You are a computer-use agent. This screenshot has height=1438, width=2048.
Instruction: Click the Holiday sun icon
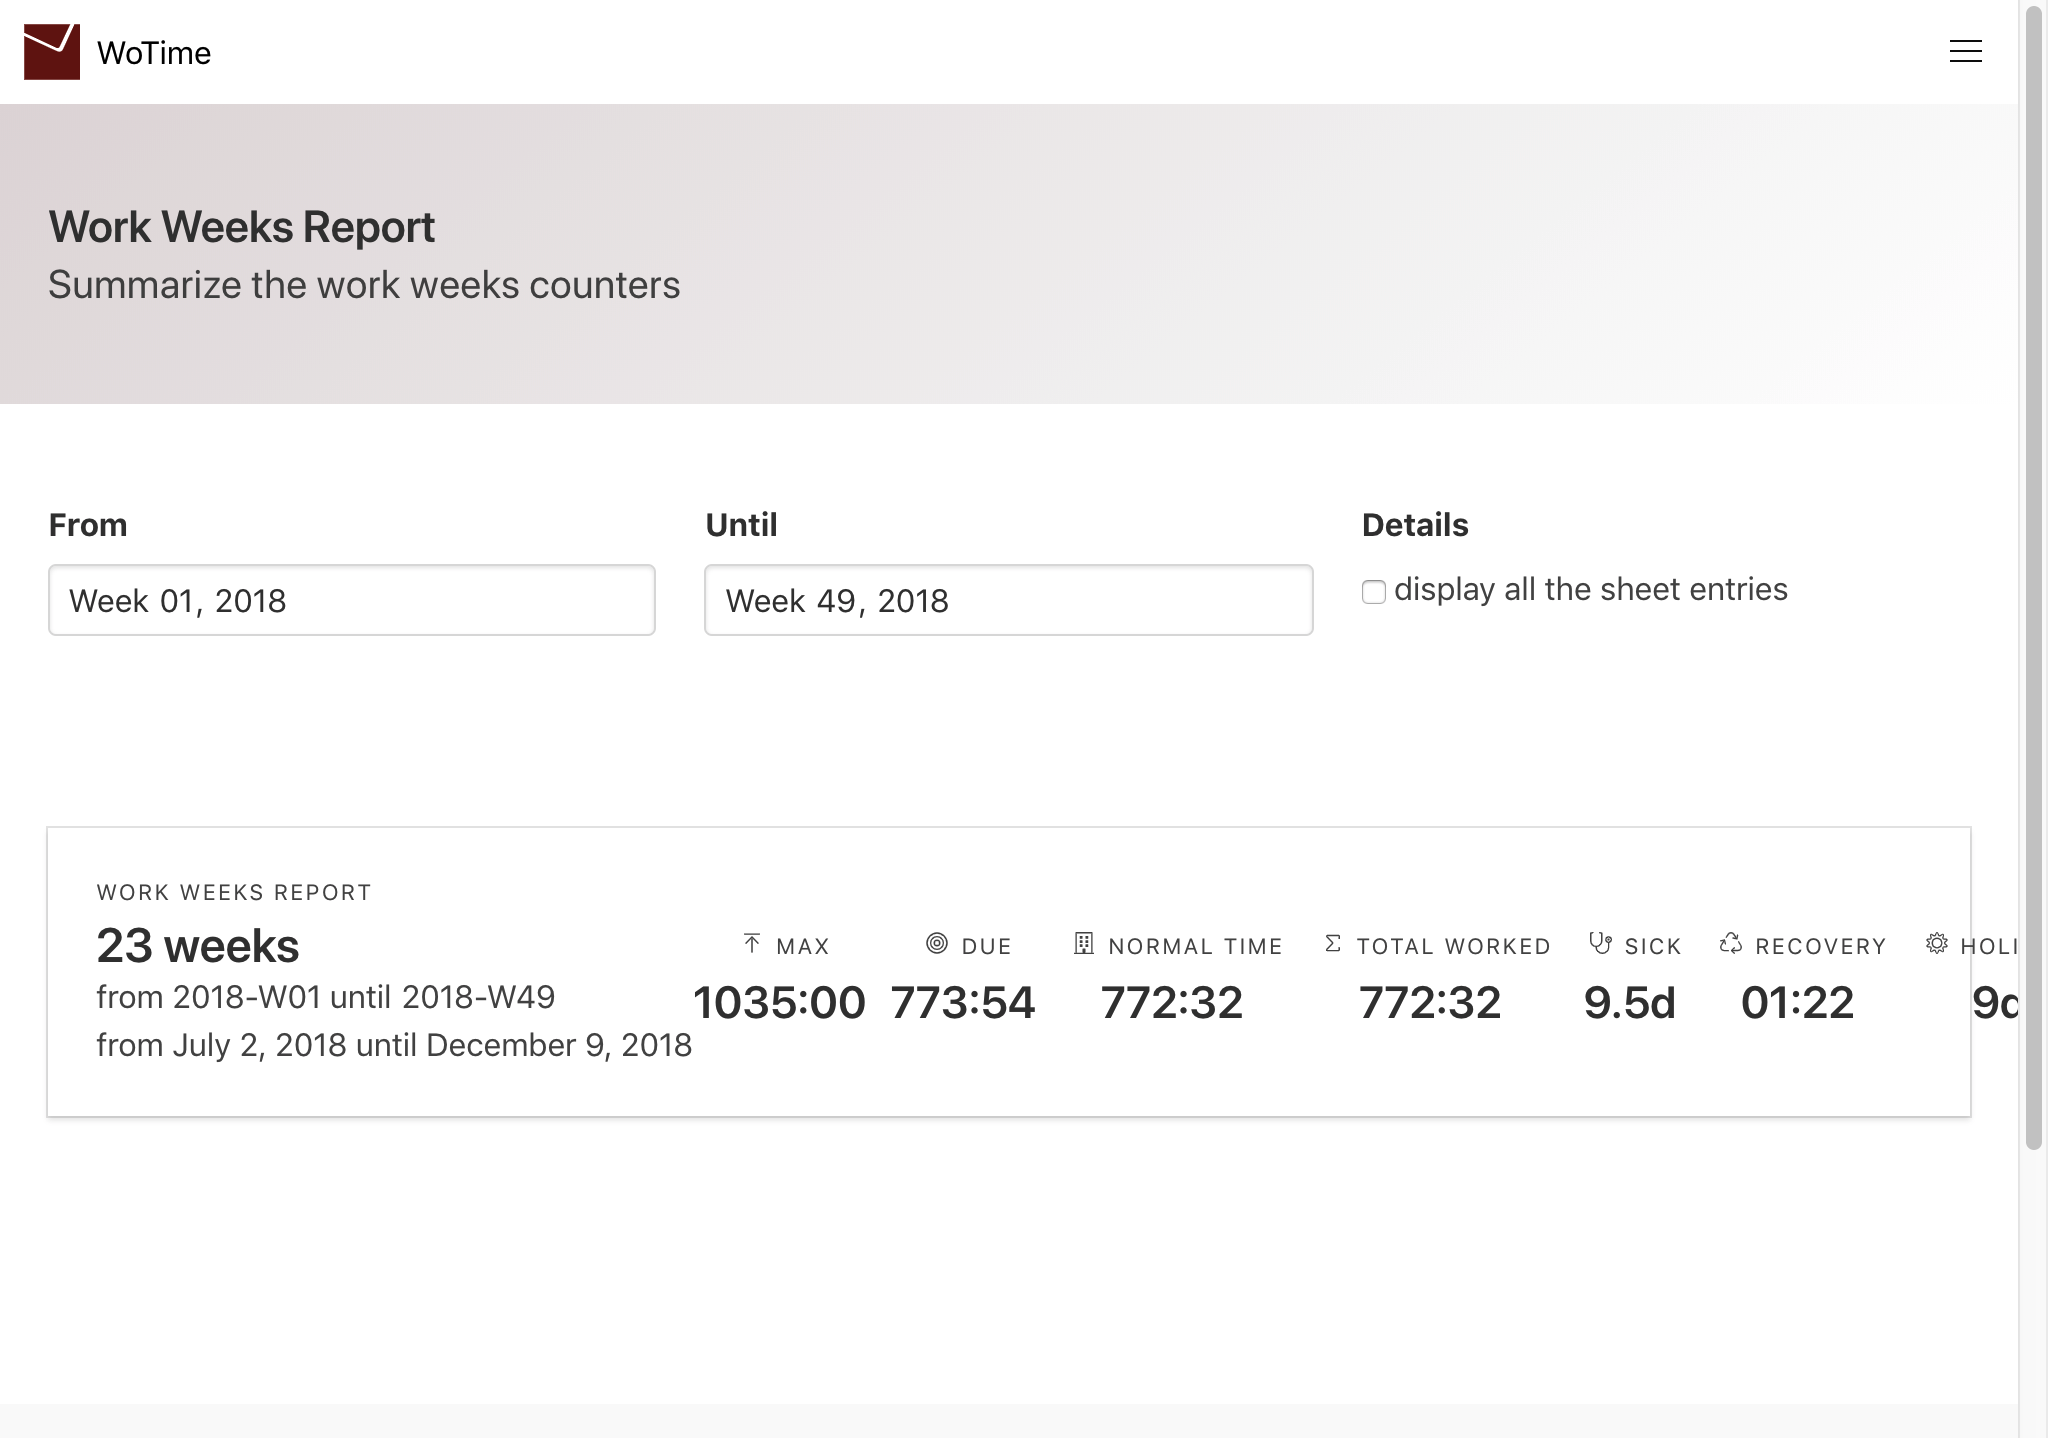point(1937,943)
